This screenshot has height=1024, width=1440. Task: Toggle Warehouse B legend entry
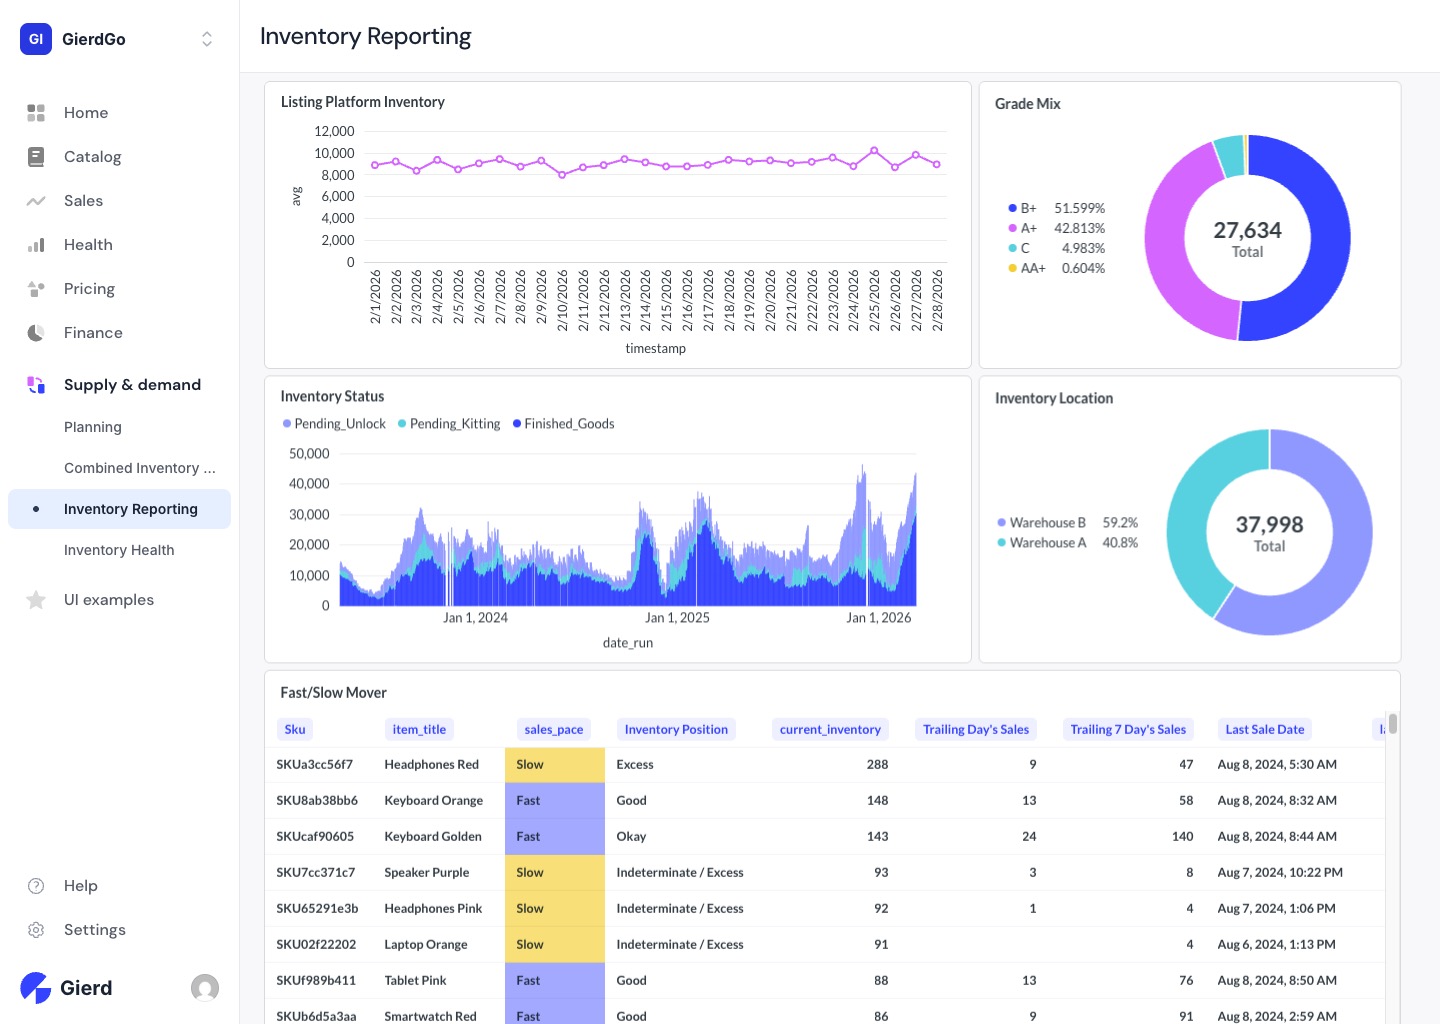click(x=1067, y=522)
